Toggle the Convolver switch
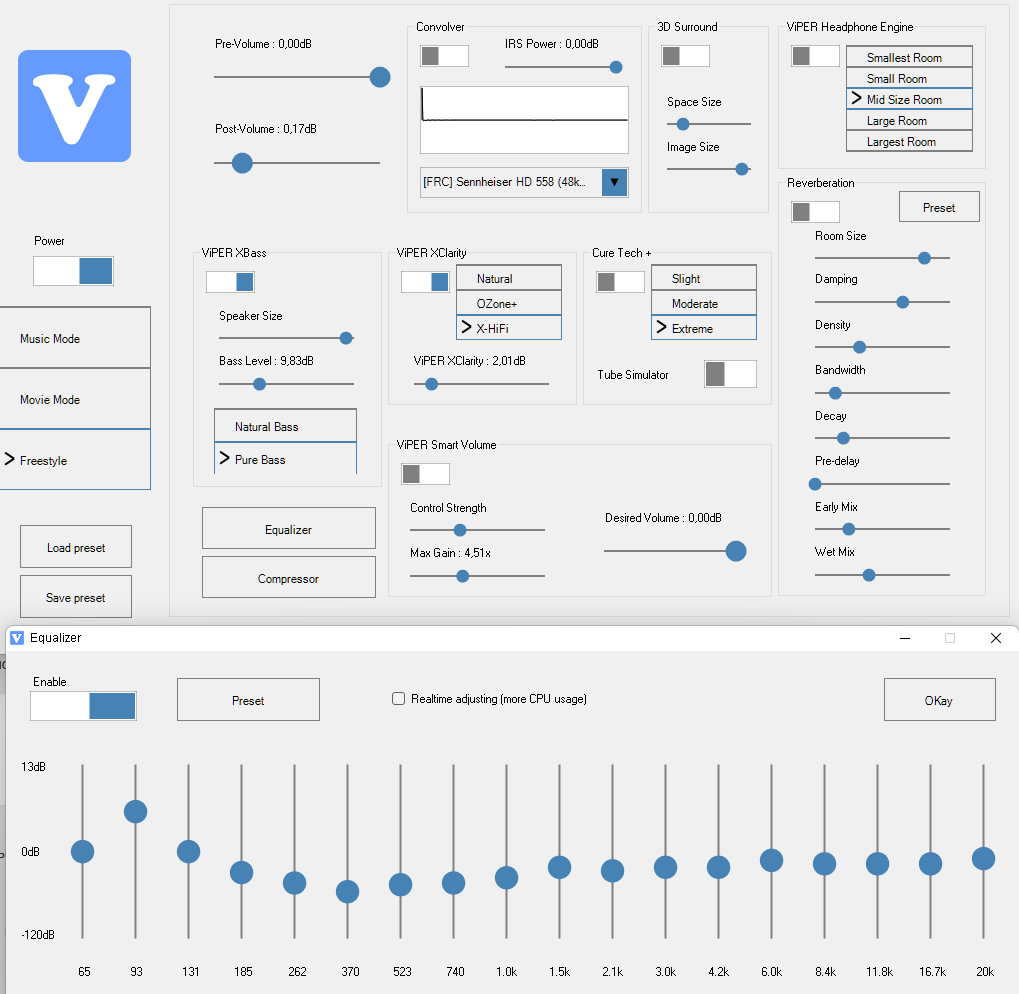Screen dimensions: 1019x994 445,56
